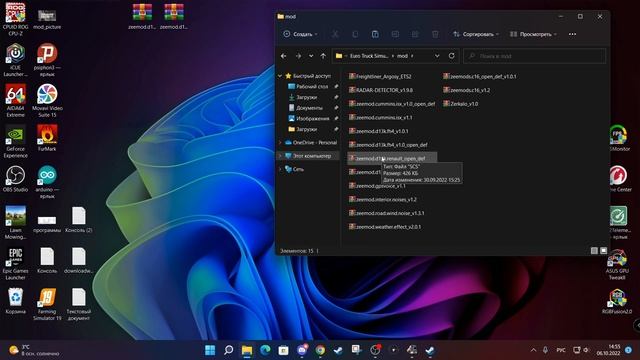Image resolution: width=640 pixels, height=360 pixels.
Task: Click psiphon3 shortcut desktop icon
Action: click(47, 60)
